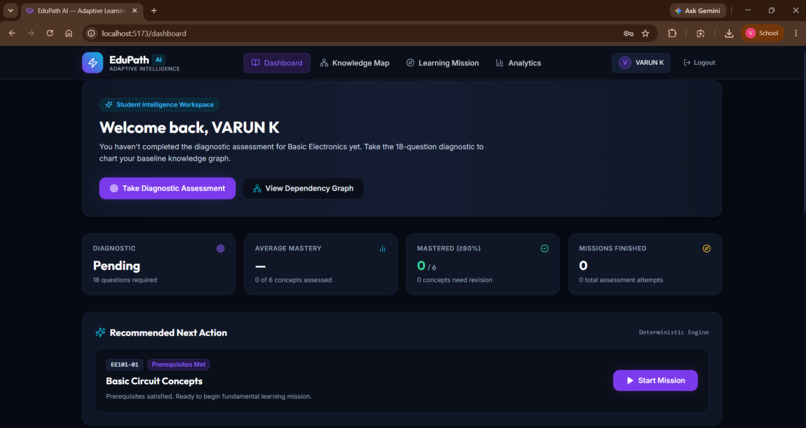
Task: Click the sparkle icon beside Recommended Next Action
Action: coord(101,332)
